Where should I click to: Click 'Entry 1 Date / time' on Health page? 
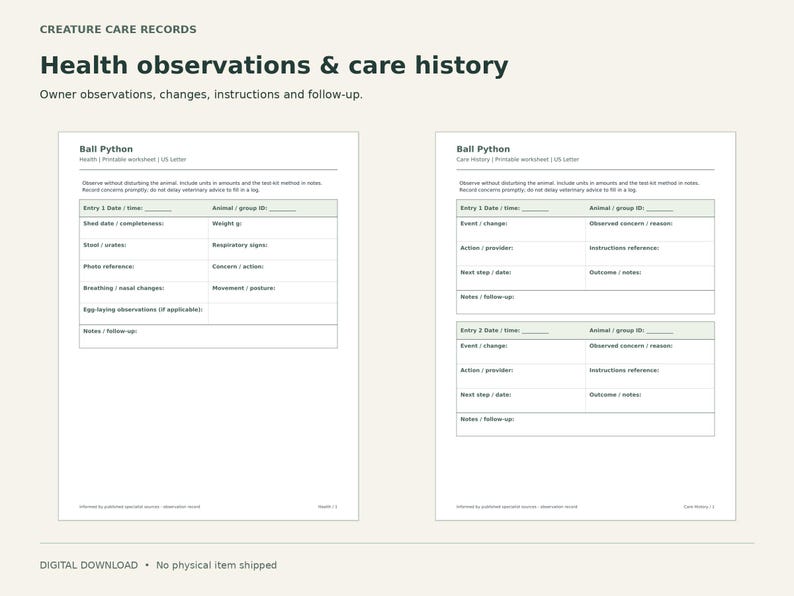pyautogui.click(x=127, y=208)
